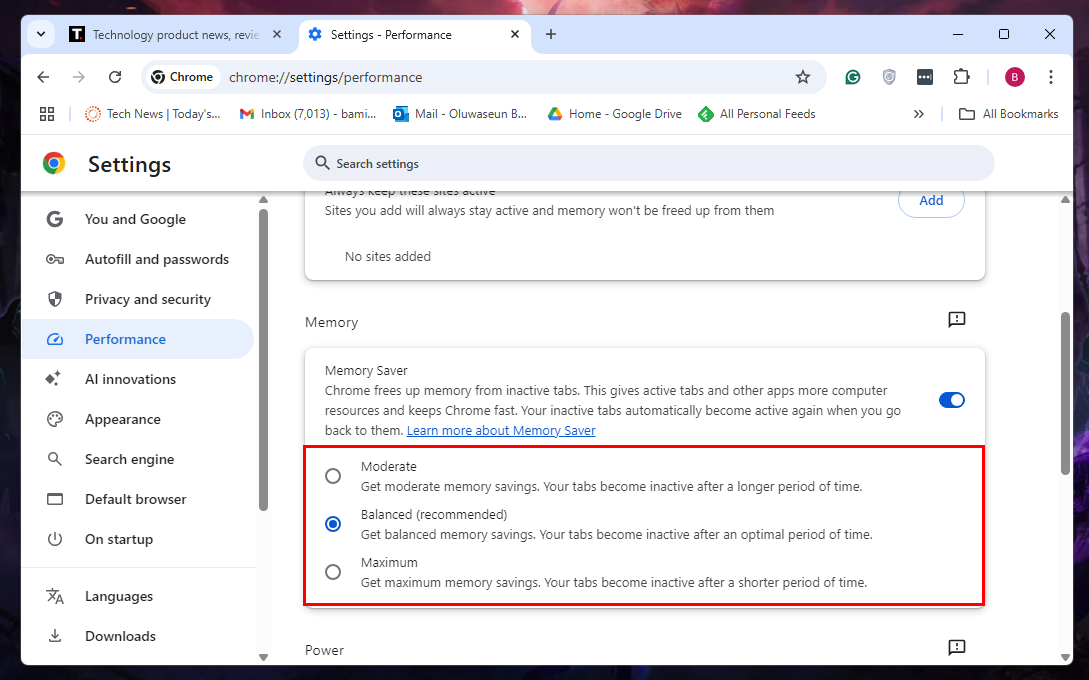
Task: Select Balanced (recommended) radio button
Action: point(333,524)
